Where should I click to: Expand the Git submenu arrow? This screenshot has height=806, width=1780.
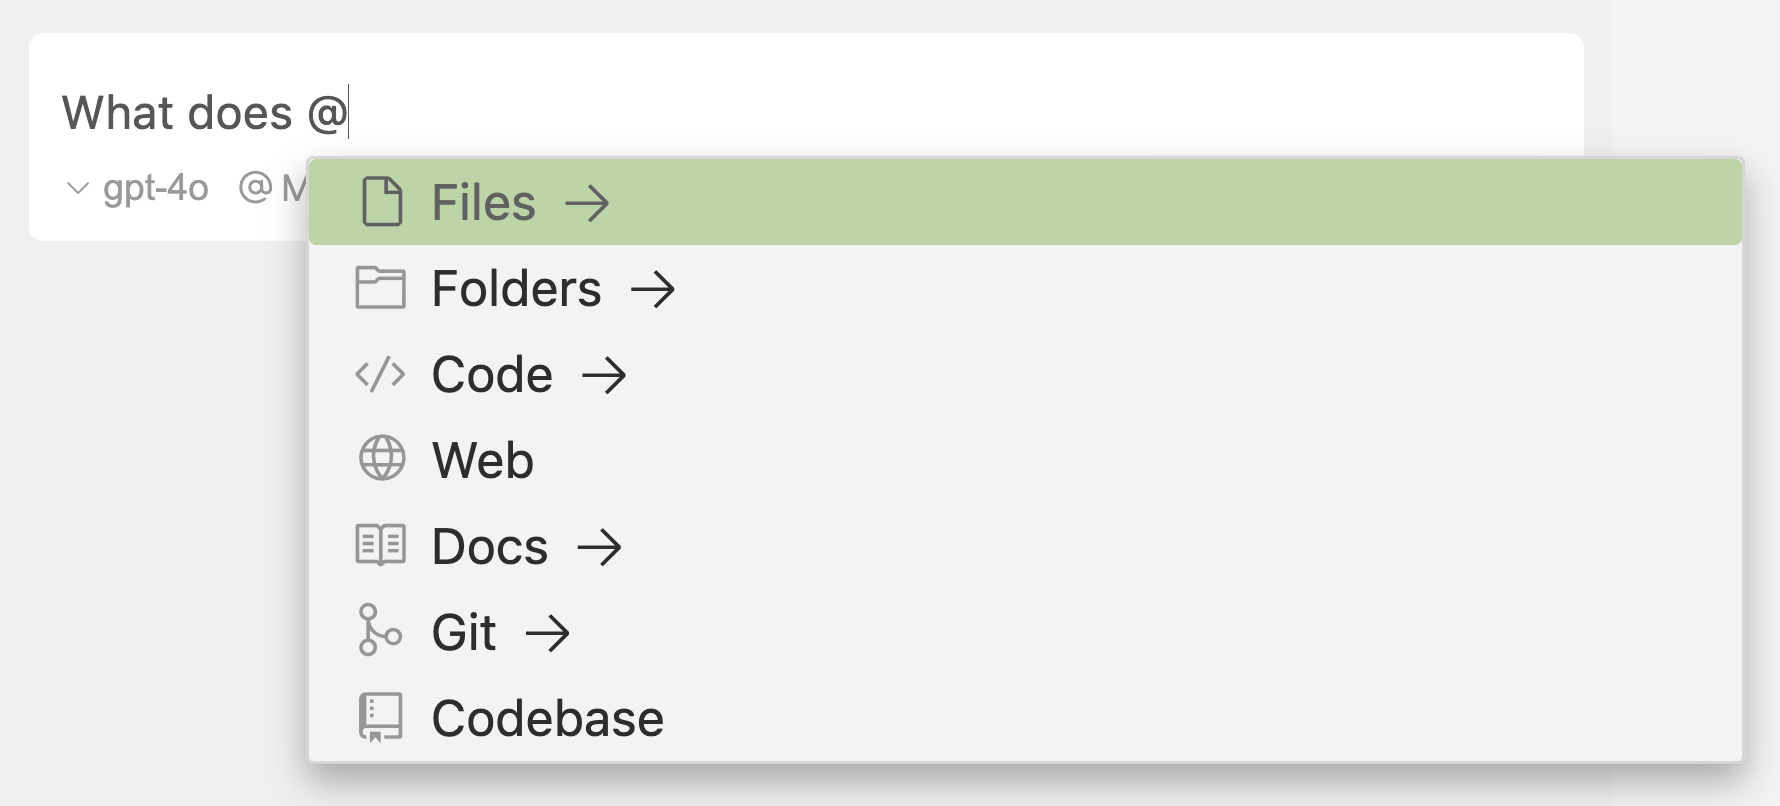pyautogui.click(x=549, y=632)
